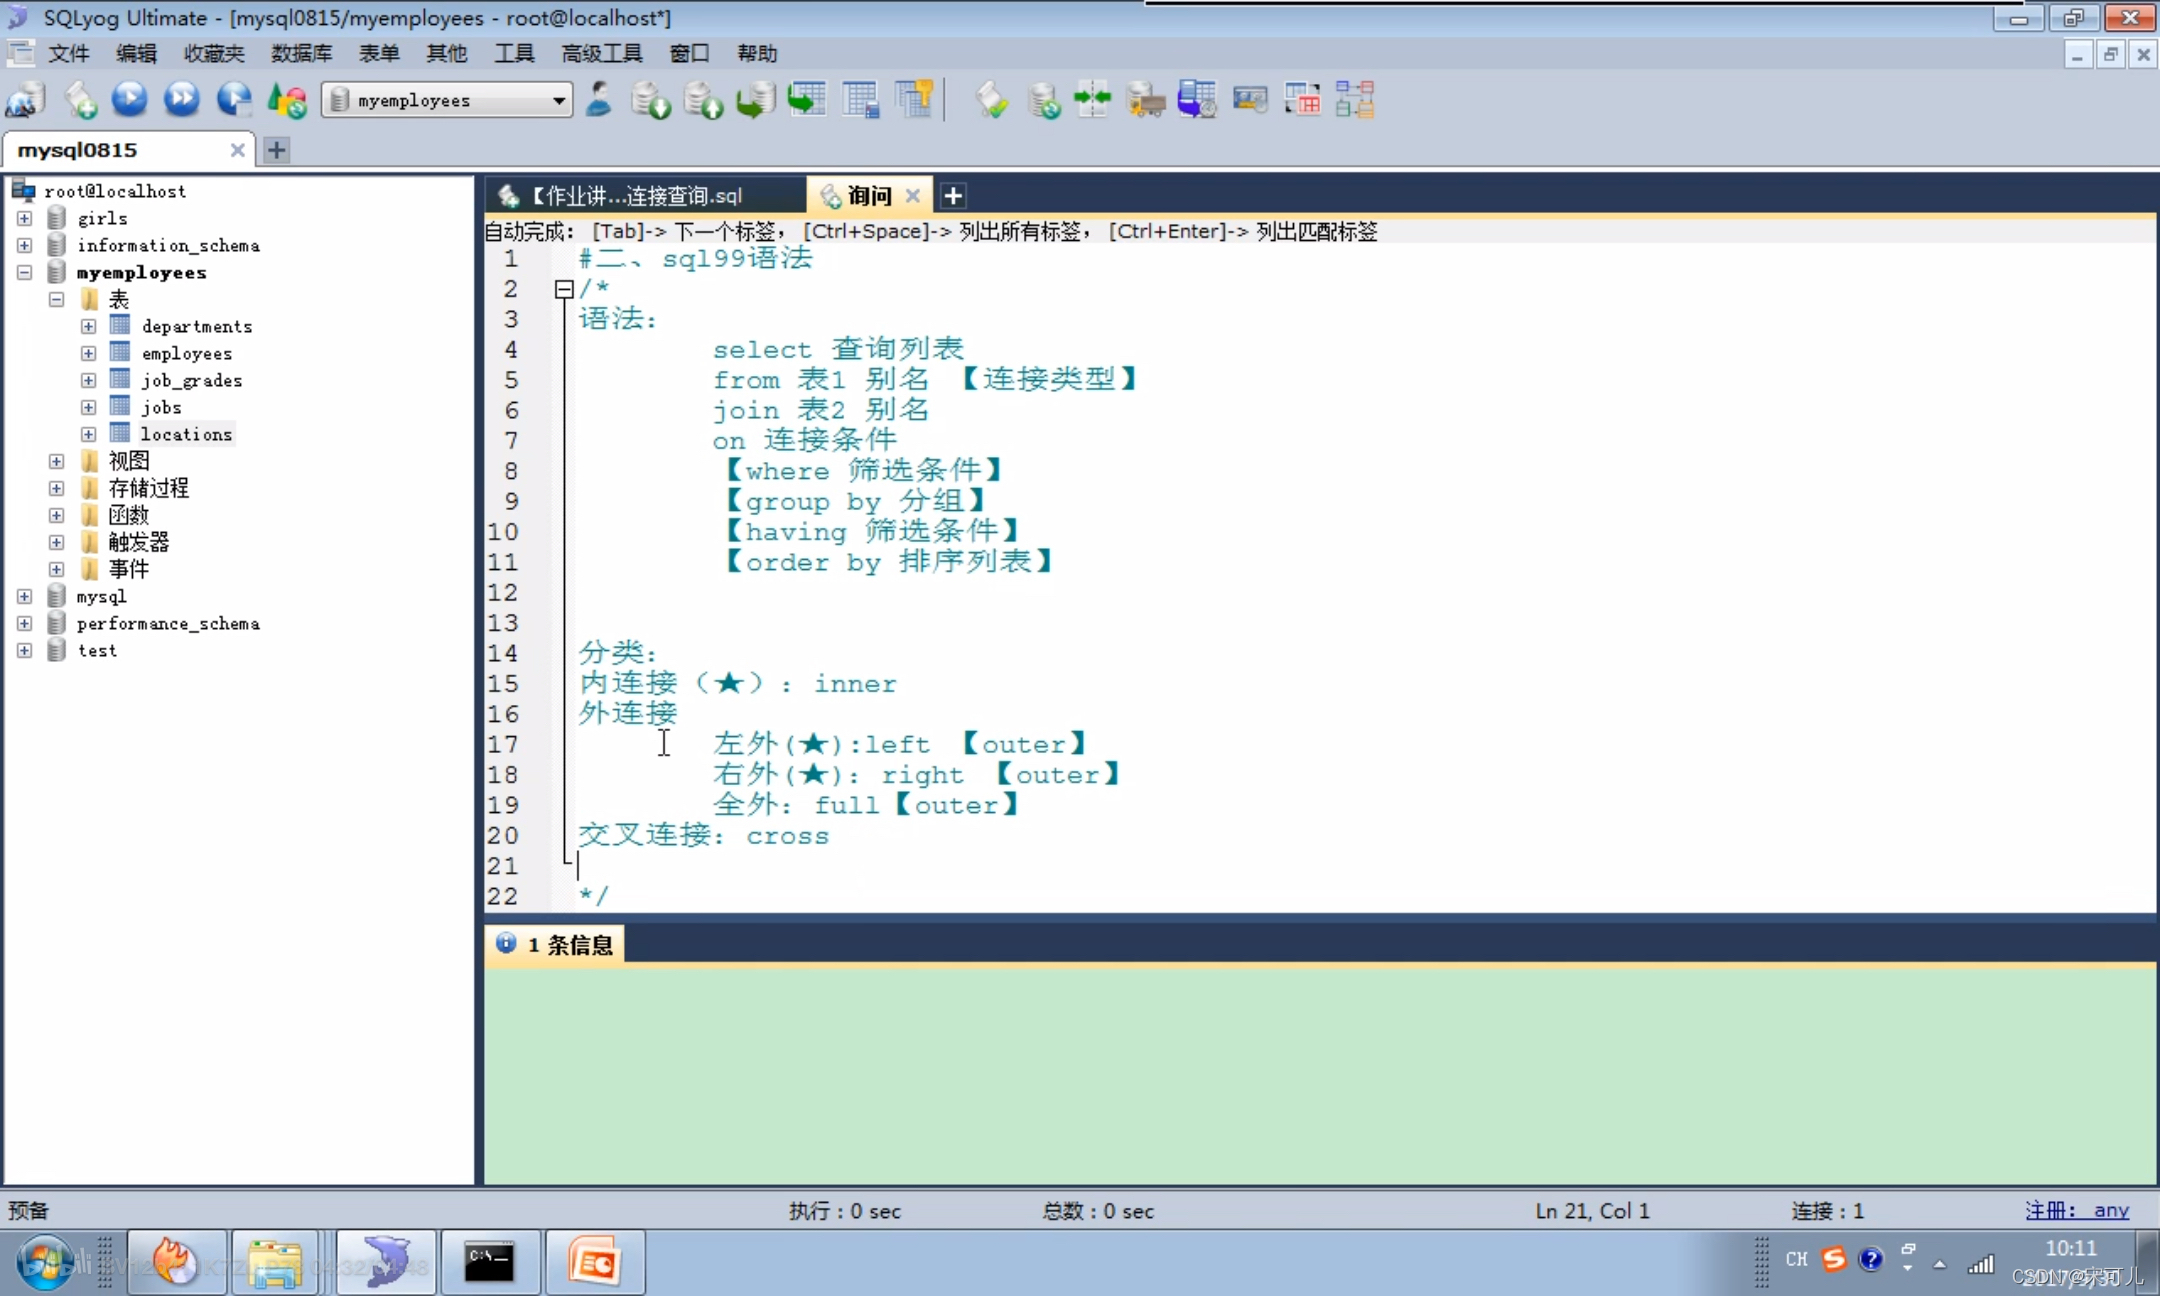Screen dimensions: 2160x1296
Task: Expand the 存储过程 stored procedures folder
Action: click(56, 488)
